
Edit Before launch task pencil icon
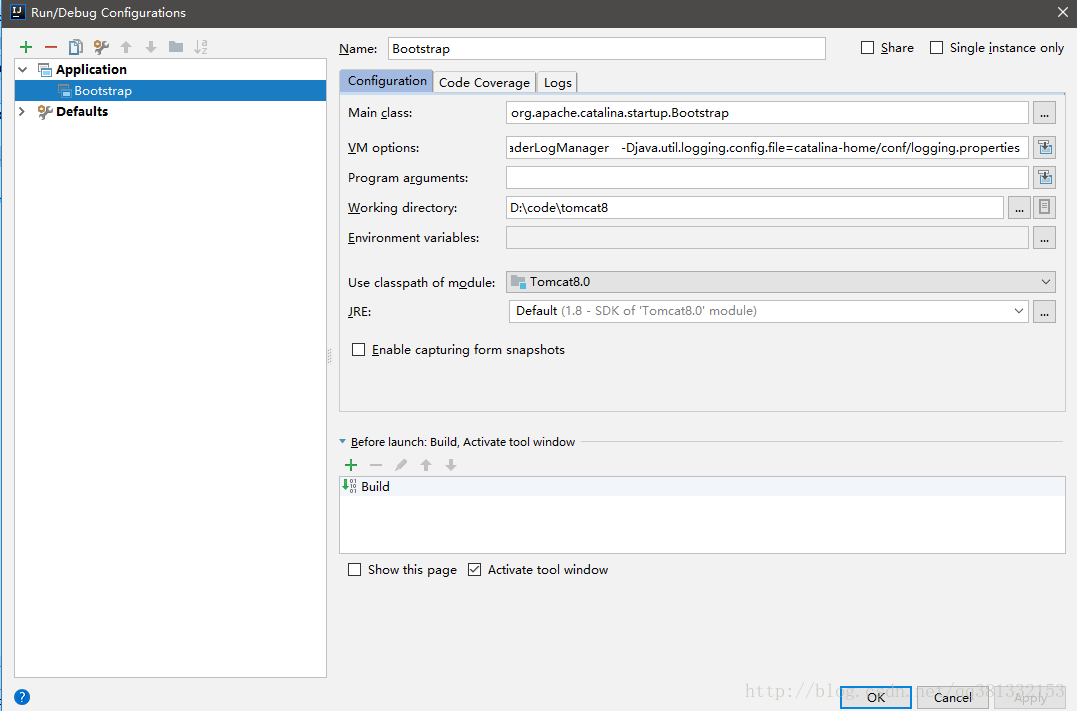401,465
